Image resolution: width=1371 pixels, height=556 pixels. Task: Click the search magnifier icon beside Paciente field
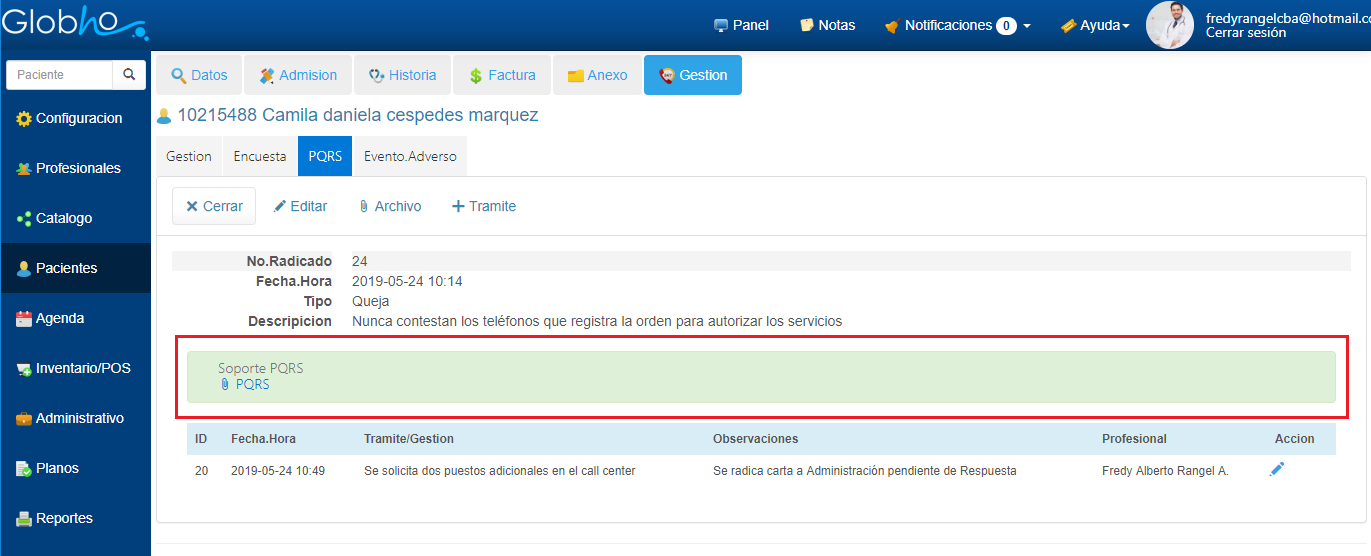click(129, 75)
